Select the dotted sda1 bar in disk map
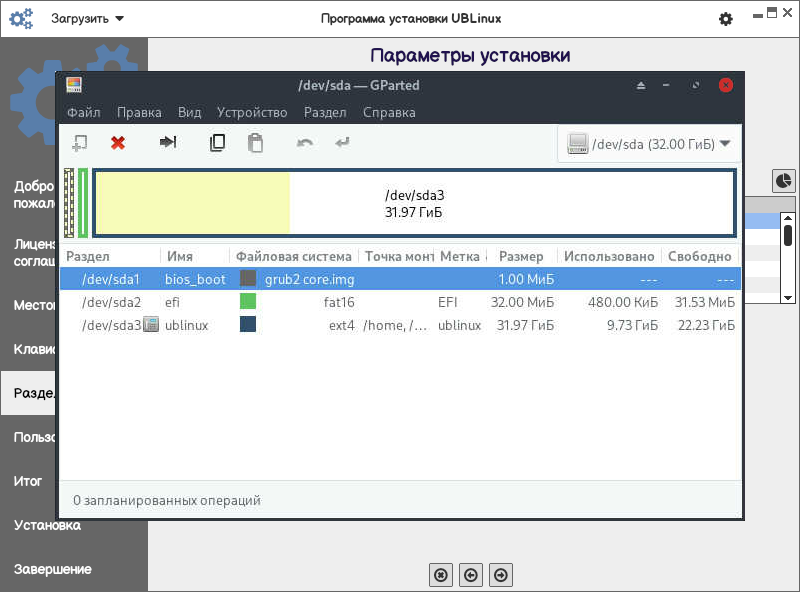 [69, 203]
